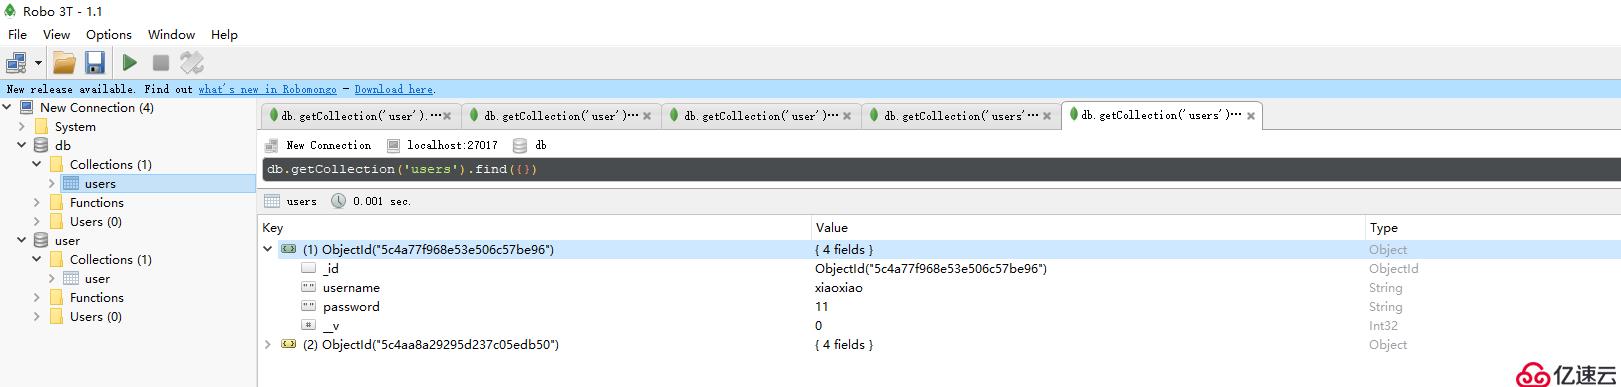Screen dimensions: 1621x387
Task: Expand the Functions folder under db
Action: (x=37, y=202)
